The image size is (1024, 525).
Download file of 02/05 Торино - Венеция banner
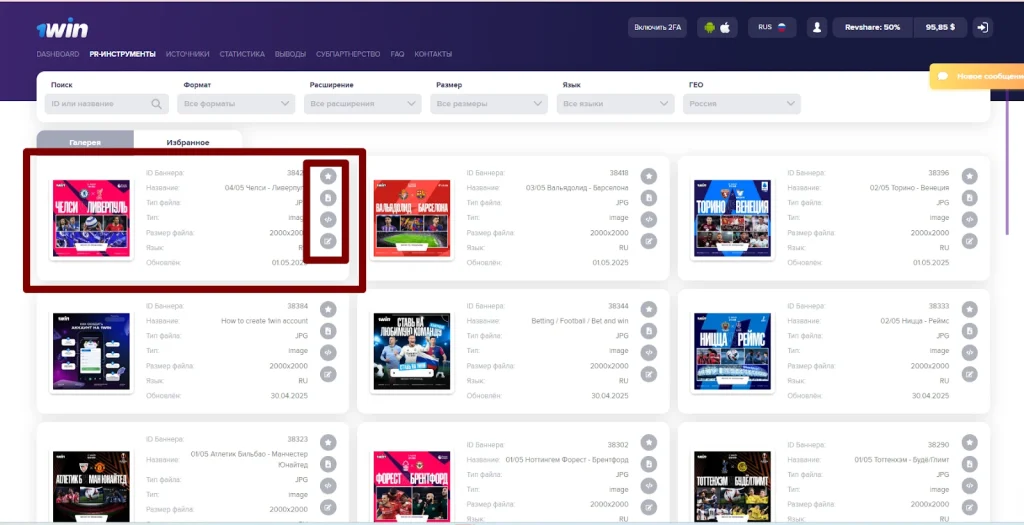click(970, 198)
